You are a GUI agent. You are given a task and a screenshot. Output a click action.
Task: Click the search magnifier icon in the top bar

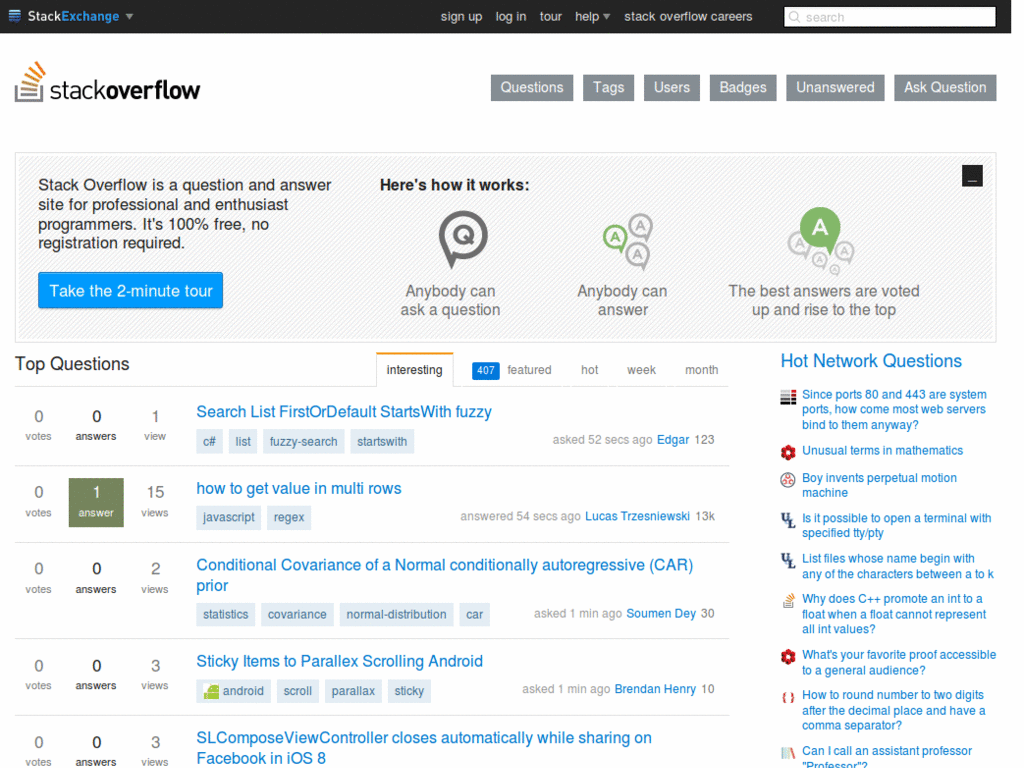[795, 17]
